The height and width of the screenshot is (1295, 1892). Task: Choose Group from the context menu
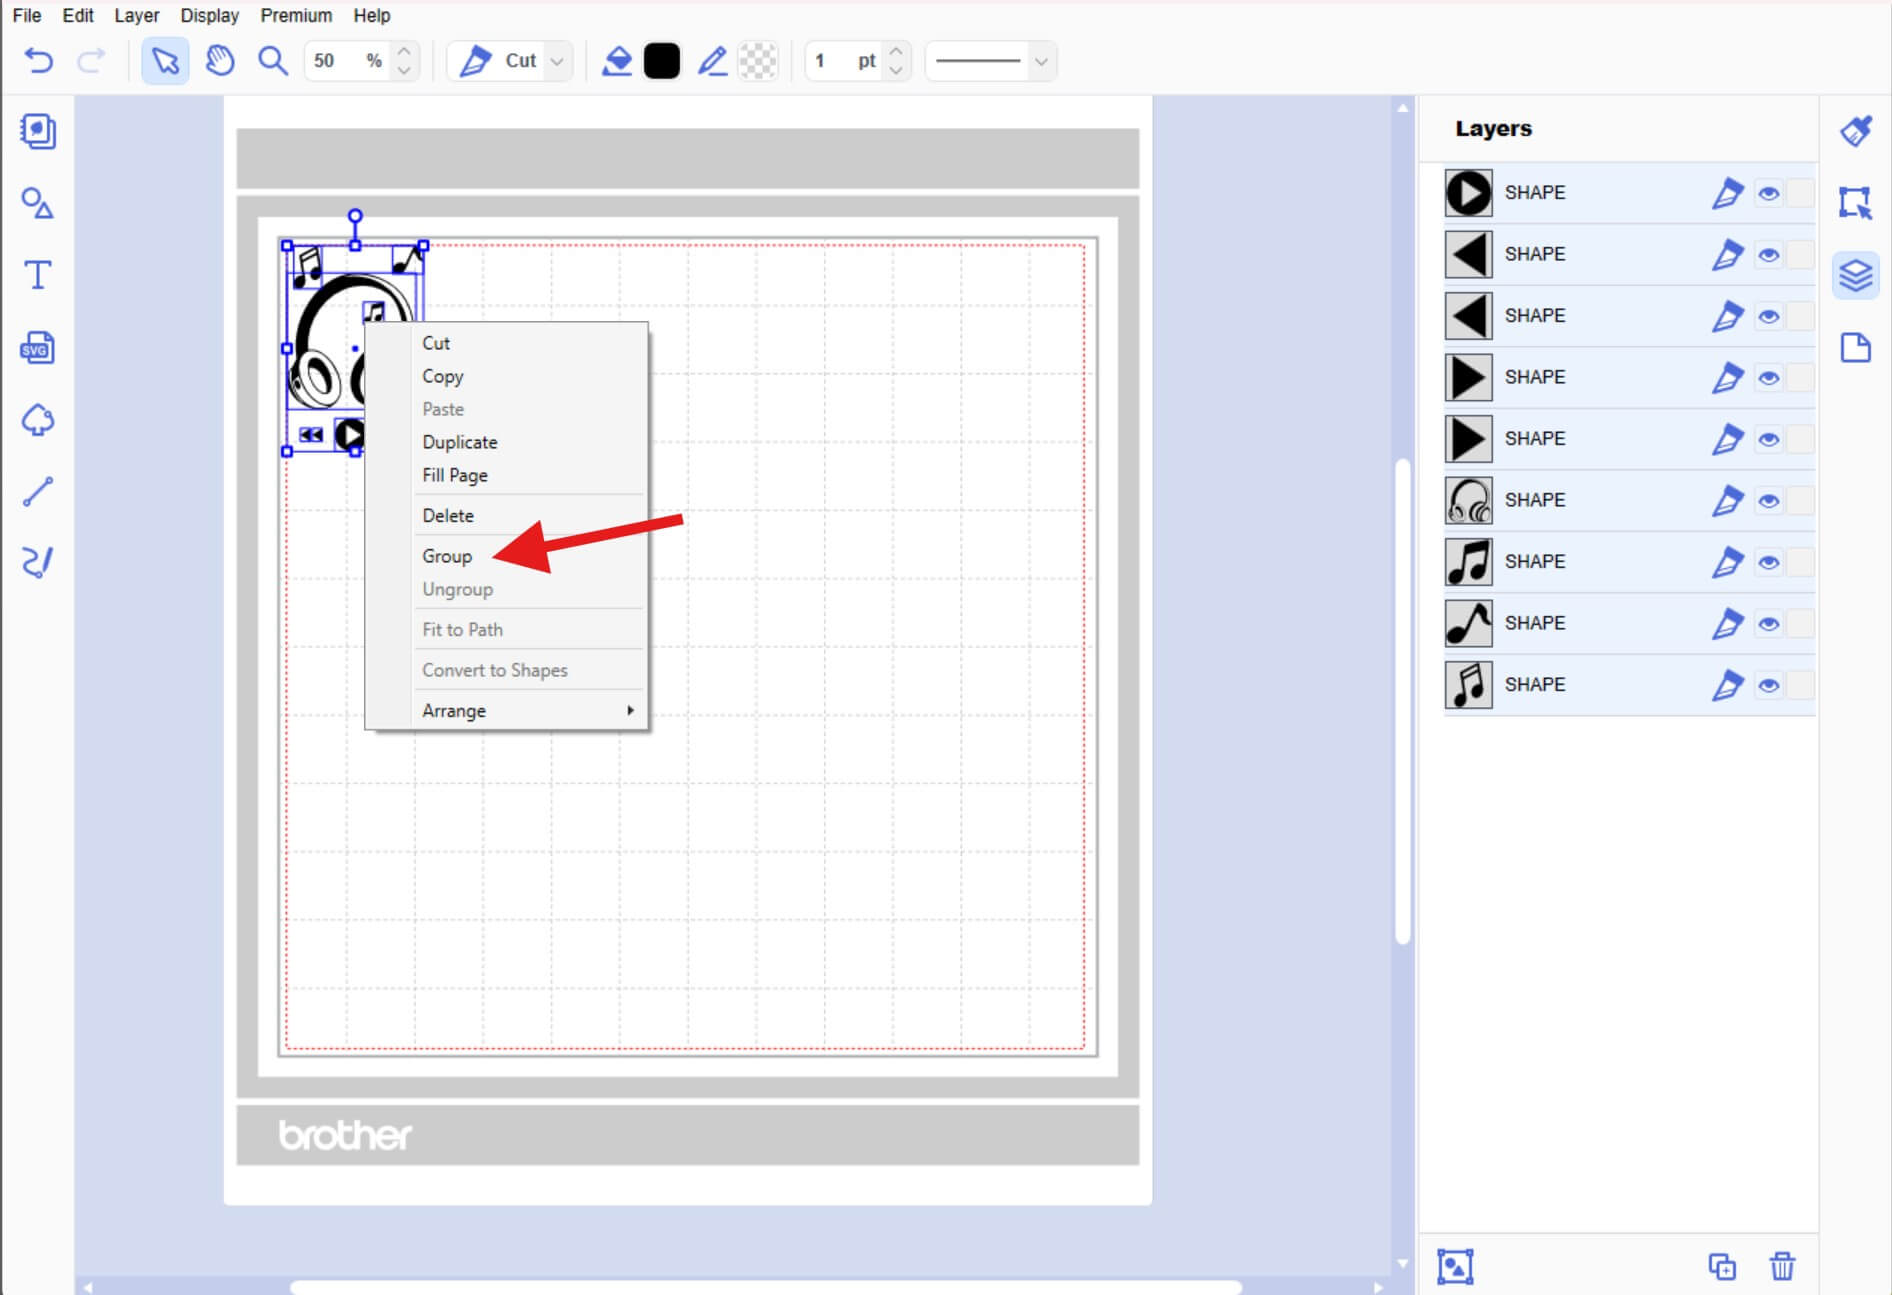point(447,556)
